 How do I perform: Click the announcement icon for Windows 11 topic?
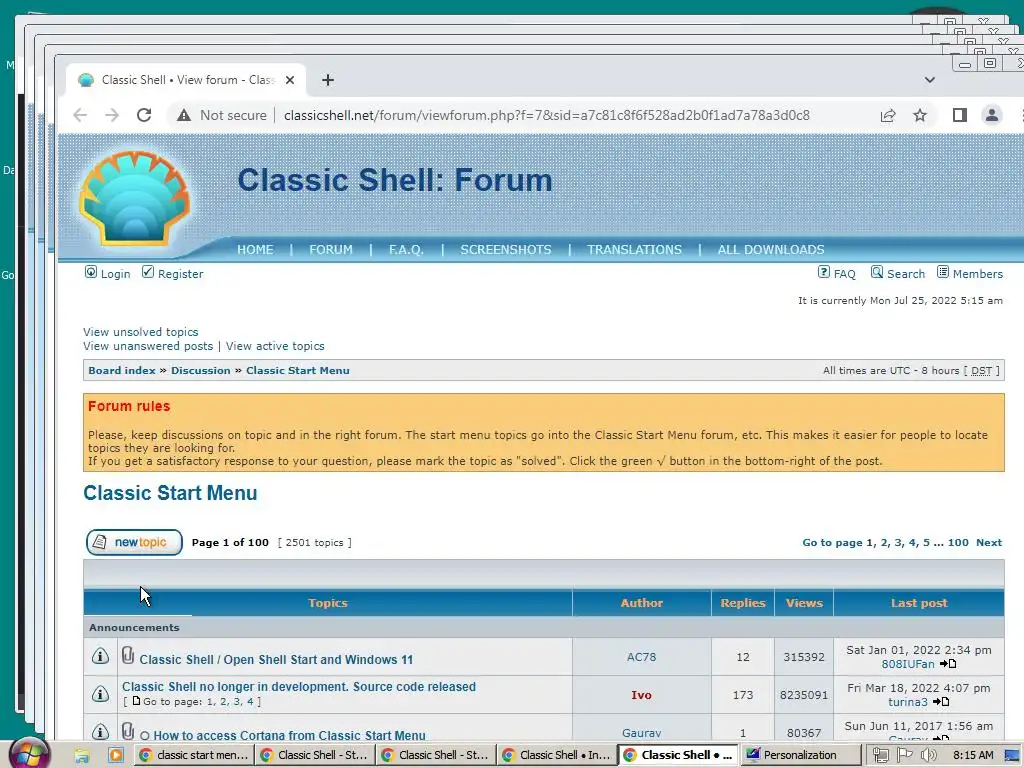pyautogui.click(x=100, y=656)
